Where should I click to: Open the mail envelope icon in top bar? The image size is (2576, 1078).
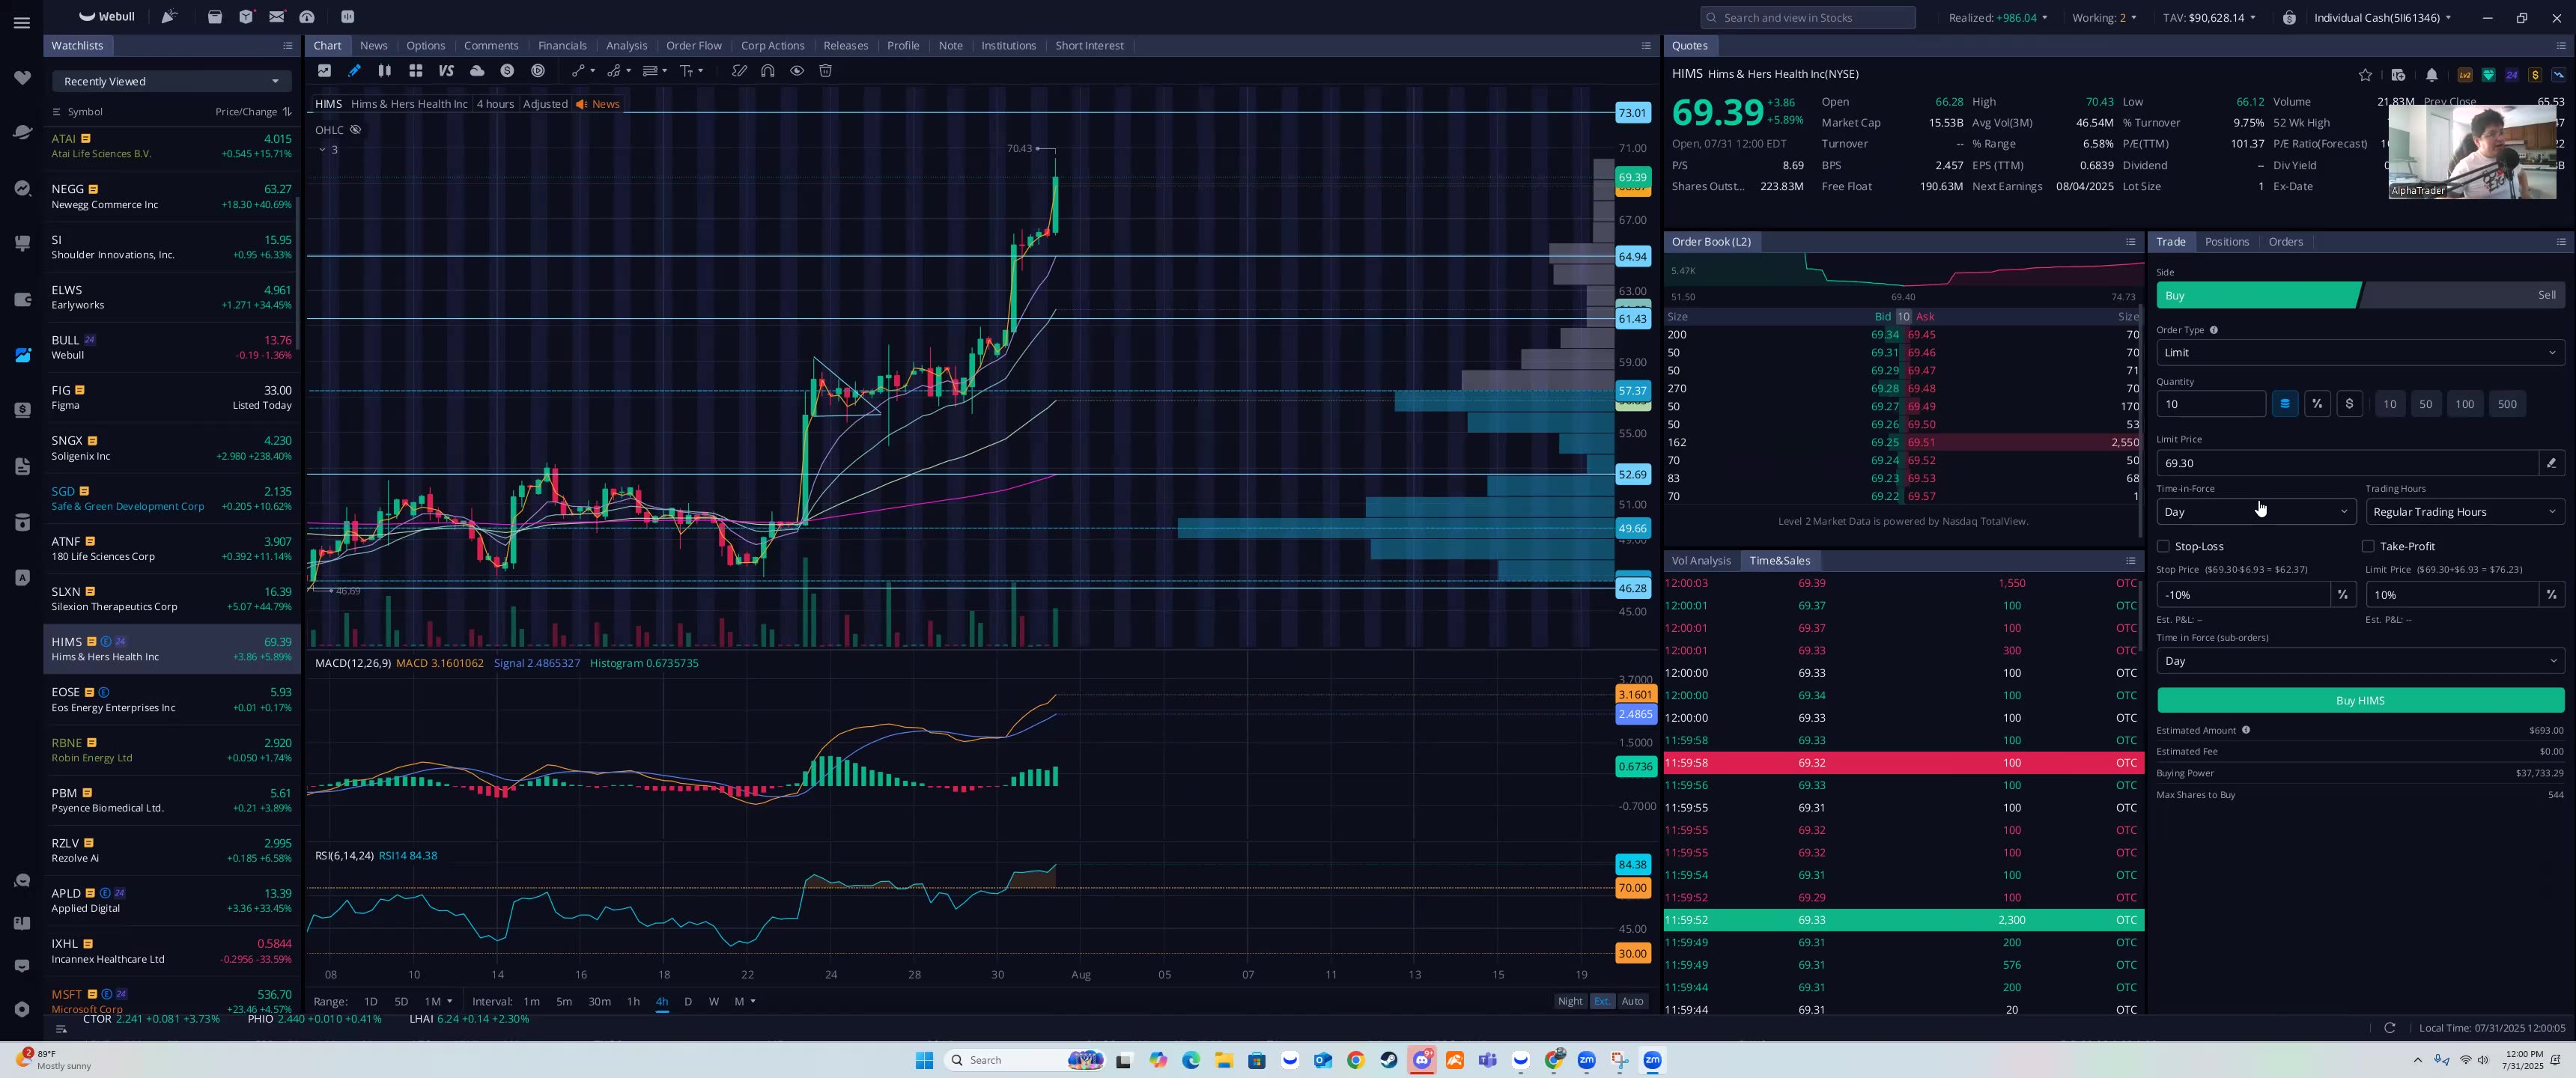tap(276, 17)
